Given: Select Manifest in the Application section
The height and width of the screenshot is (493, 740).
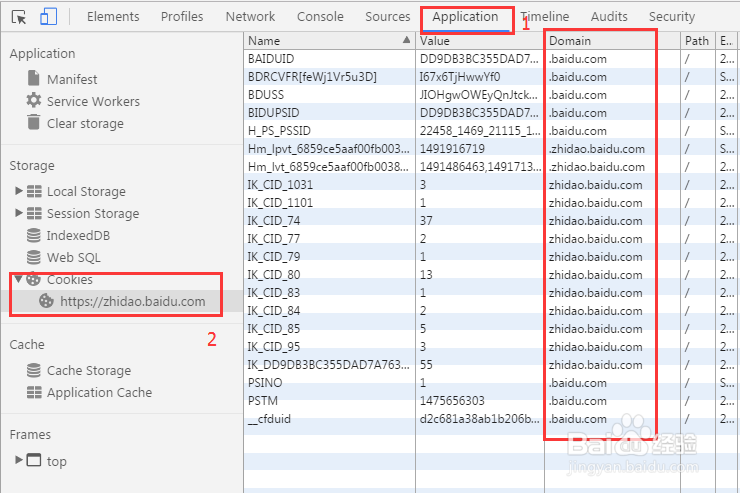Looking at the screenshot, I should (72, 79).
